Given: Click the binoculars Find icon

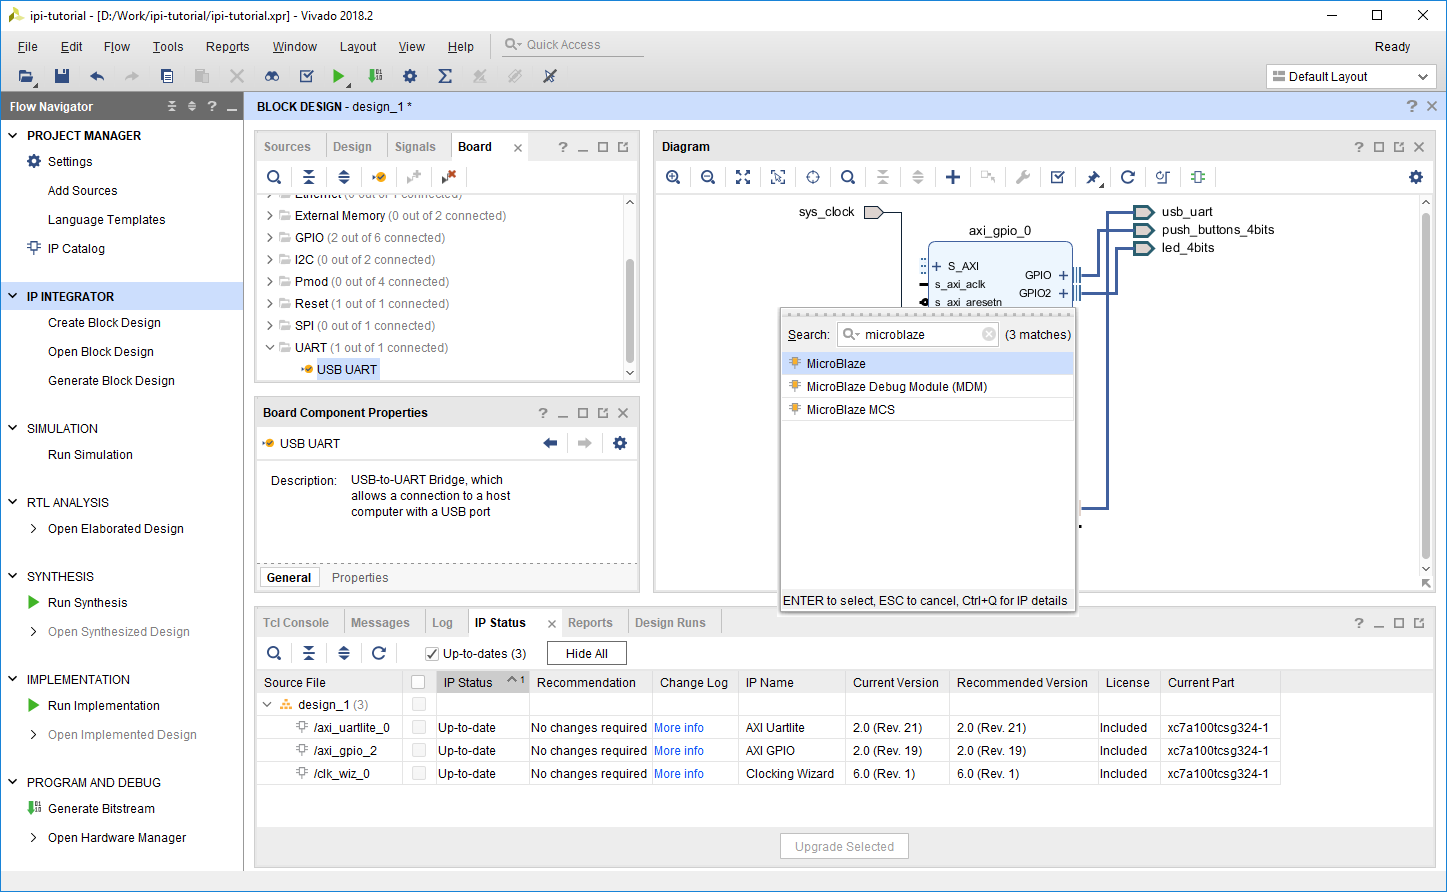Looking at the screenshot, I should [x=272, y=76].
